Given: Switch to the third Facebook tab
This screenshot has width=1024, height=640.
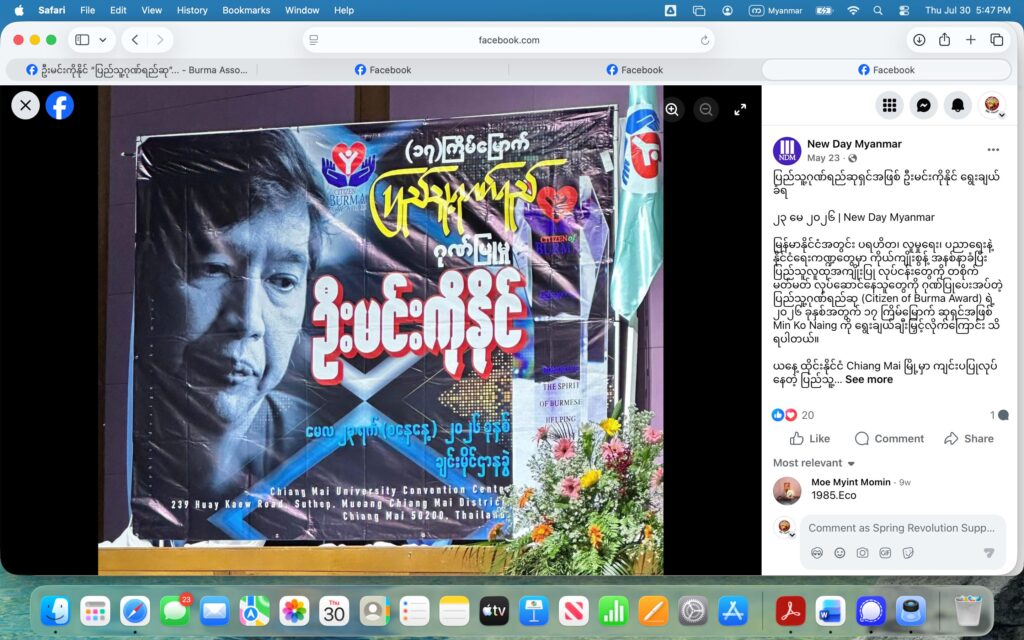Looking at the screenshot, I should tap(635, 70).
